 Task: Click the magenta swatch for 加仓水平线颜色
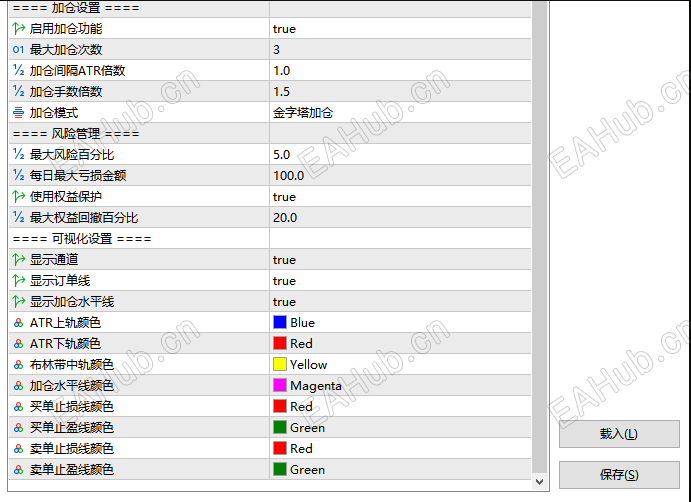(x=280, y=385)
